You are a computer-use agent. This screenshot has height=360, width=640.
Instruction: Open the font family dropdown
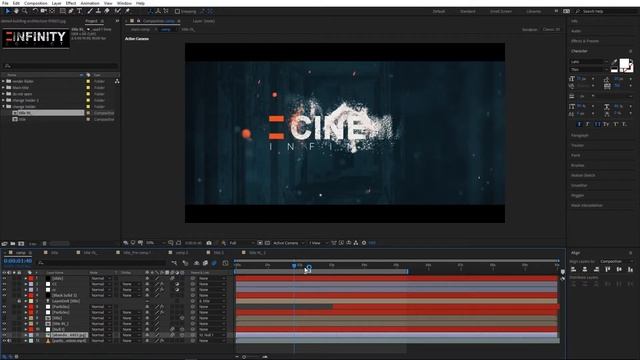click(588, 62)
